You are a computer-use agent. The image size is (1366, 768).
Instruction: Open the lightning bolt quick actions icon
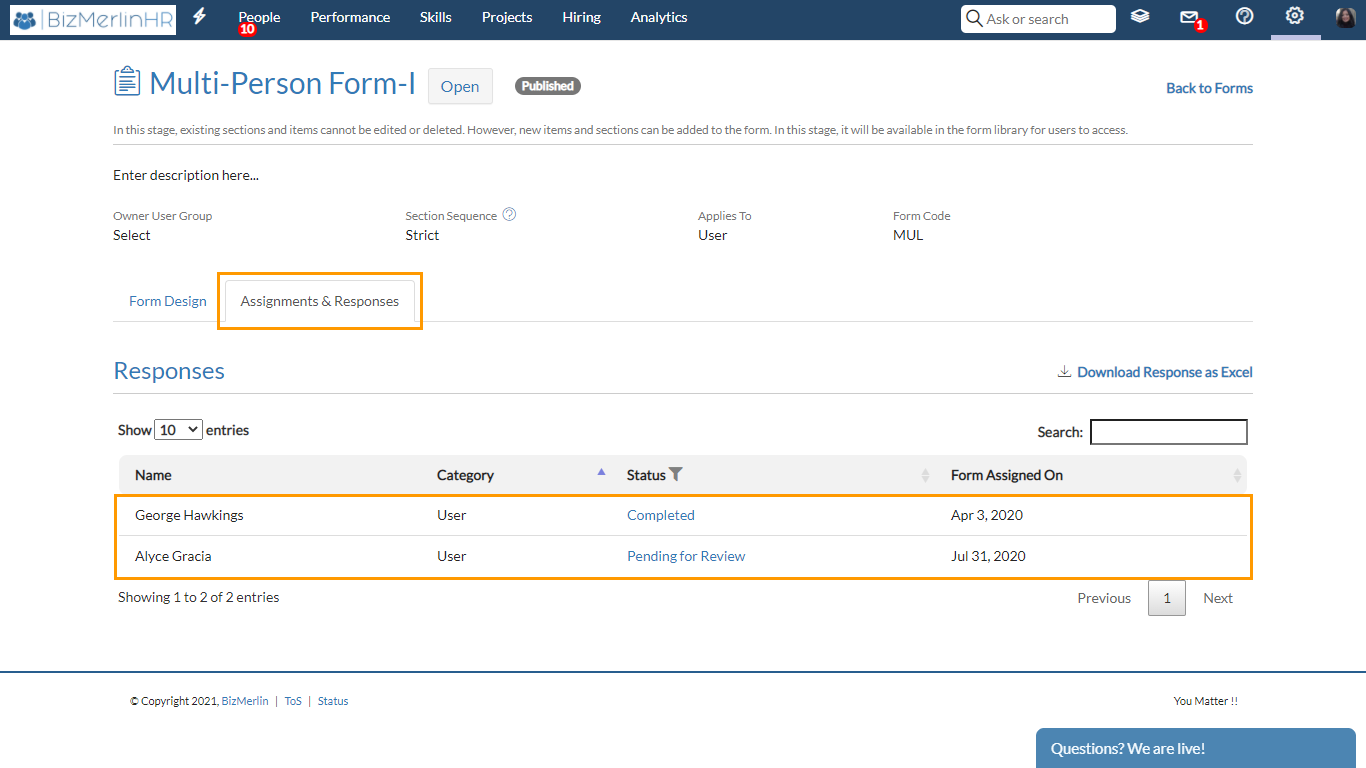click(x=200, y=17)
